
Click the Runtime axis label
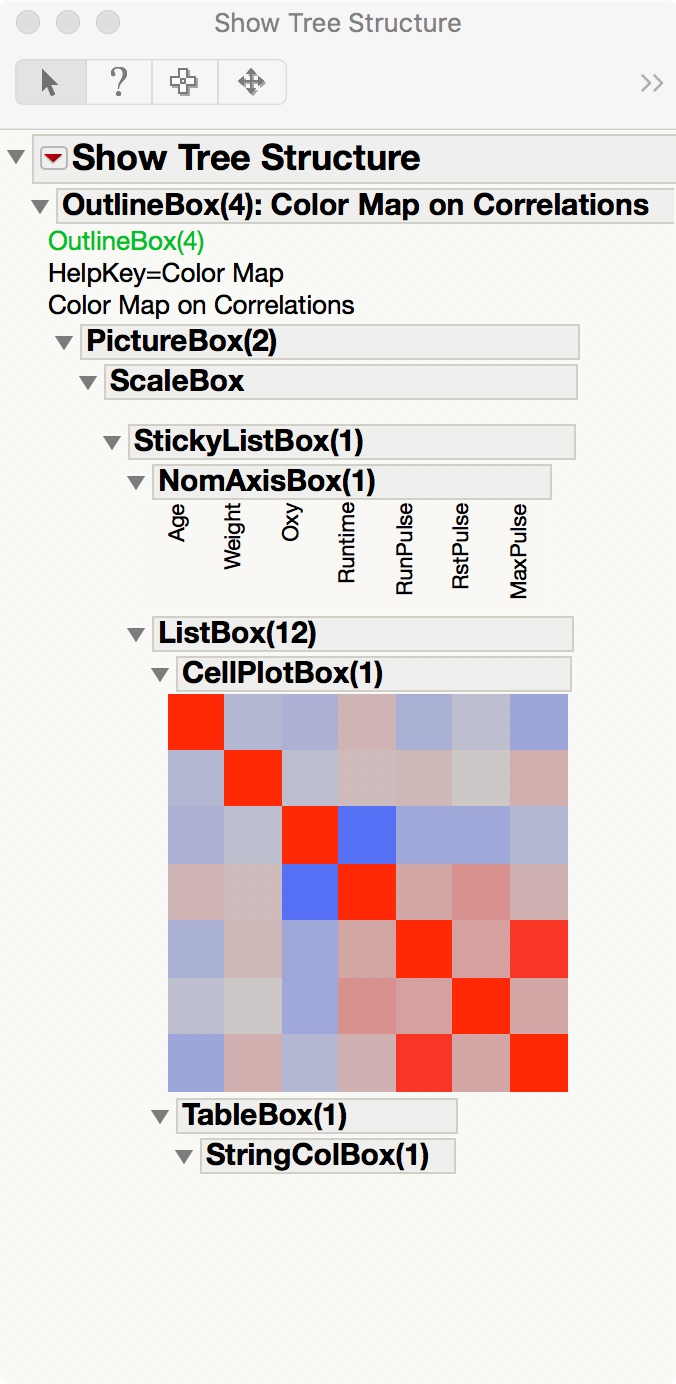[x=347, y=542]
